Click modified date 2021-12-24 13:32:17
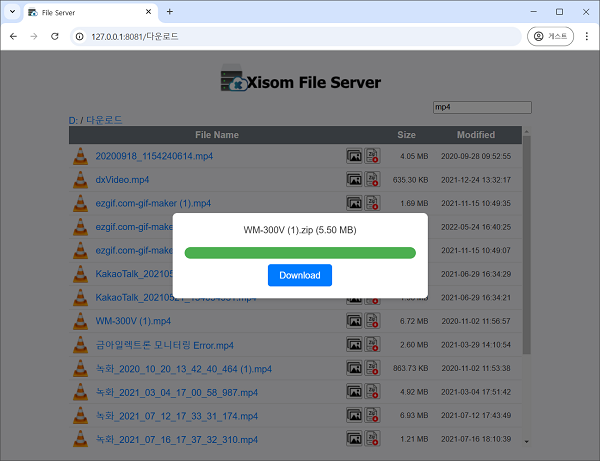The image size is (600, 461). pyautogui.click(x=476, y=180)
